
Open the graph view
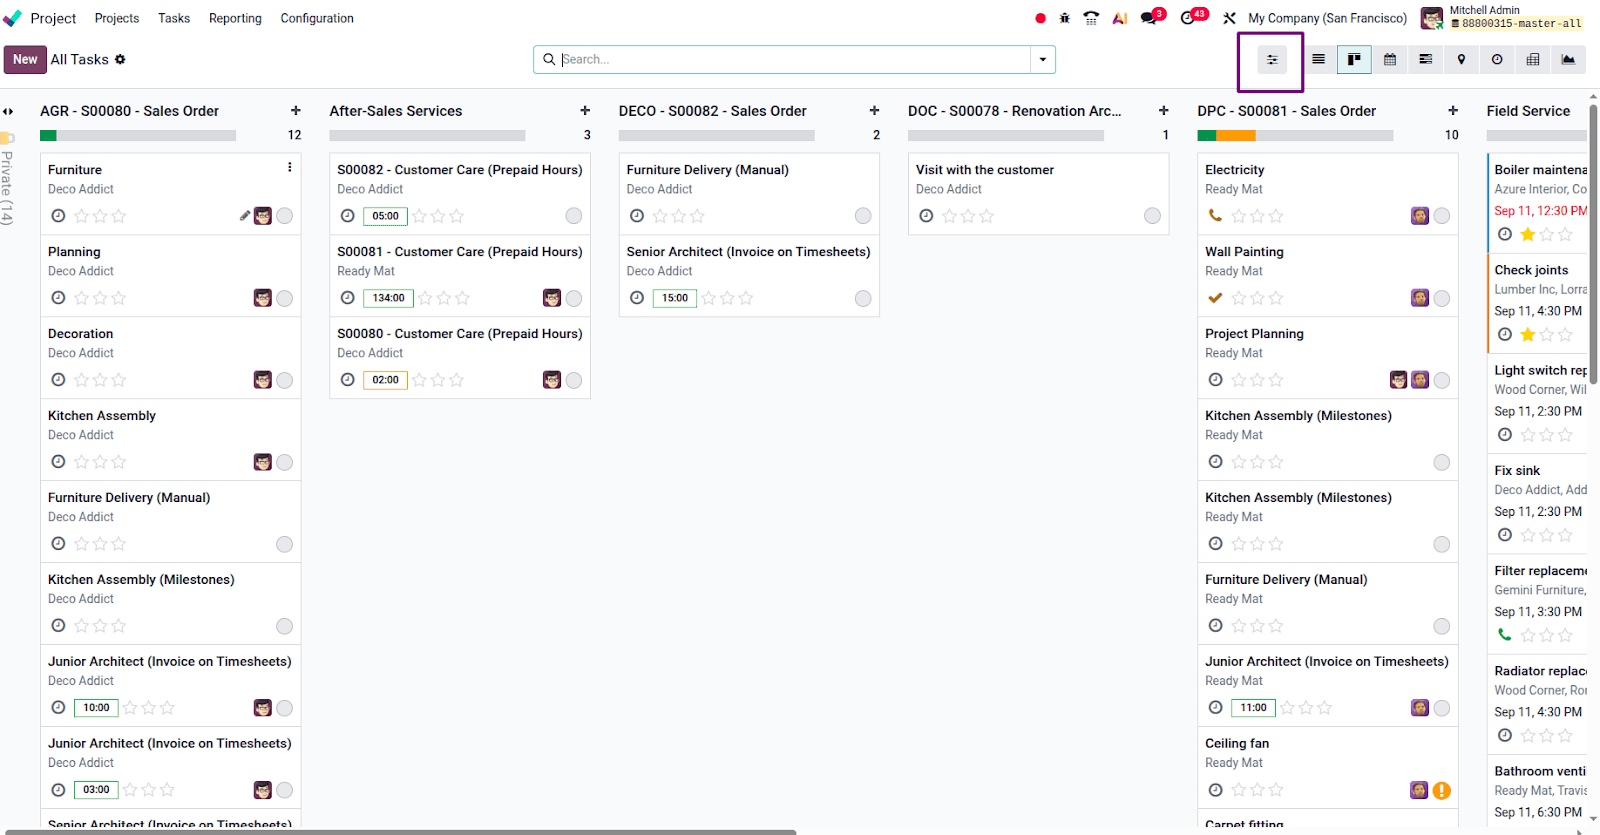pyautogui.click(x=1568, y=60)
